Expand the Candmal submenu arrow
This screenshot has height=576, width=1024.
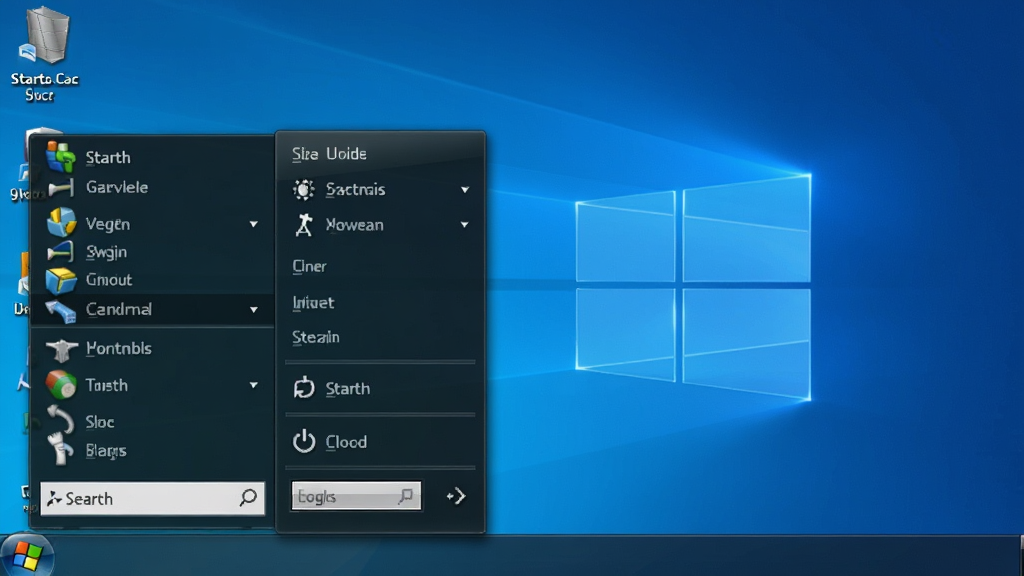253,310
